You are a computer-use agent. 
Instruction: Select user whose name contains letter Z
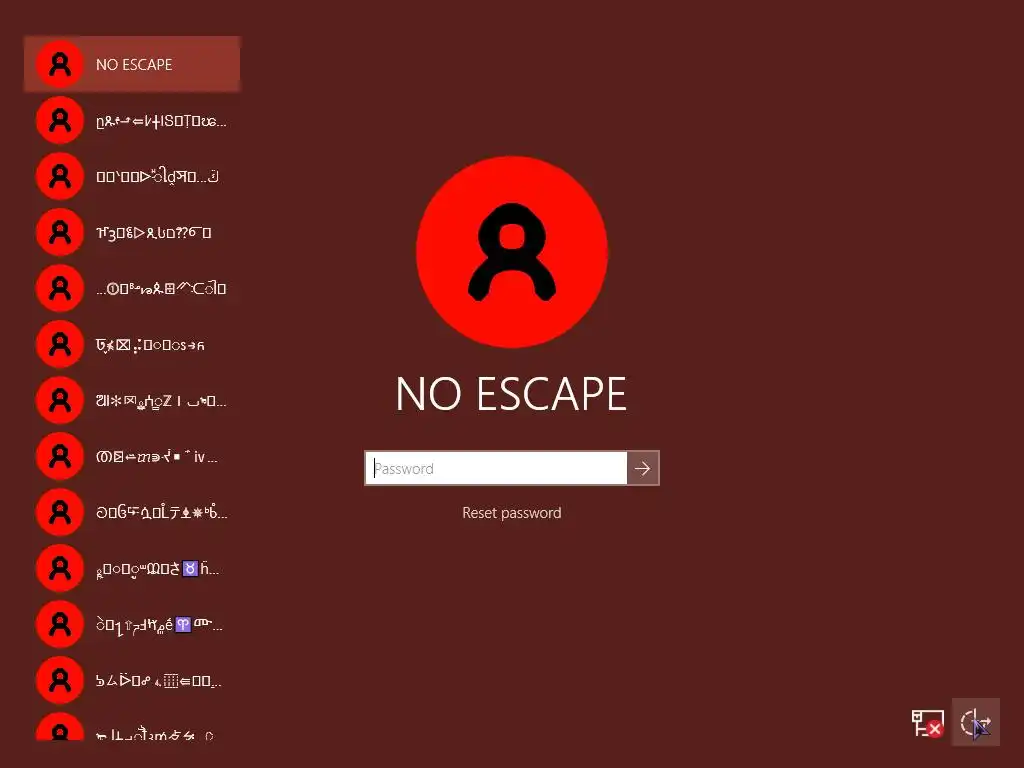click(132, 400)
